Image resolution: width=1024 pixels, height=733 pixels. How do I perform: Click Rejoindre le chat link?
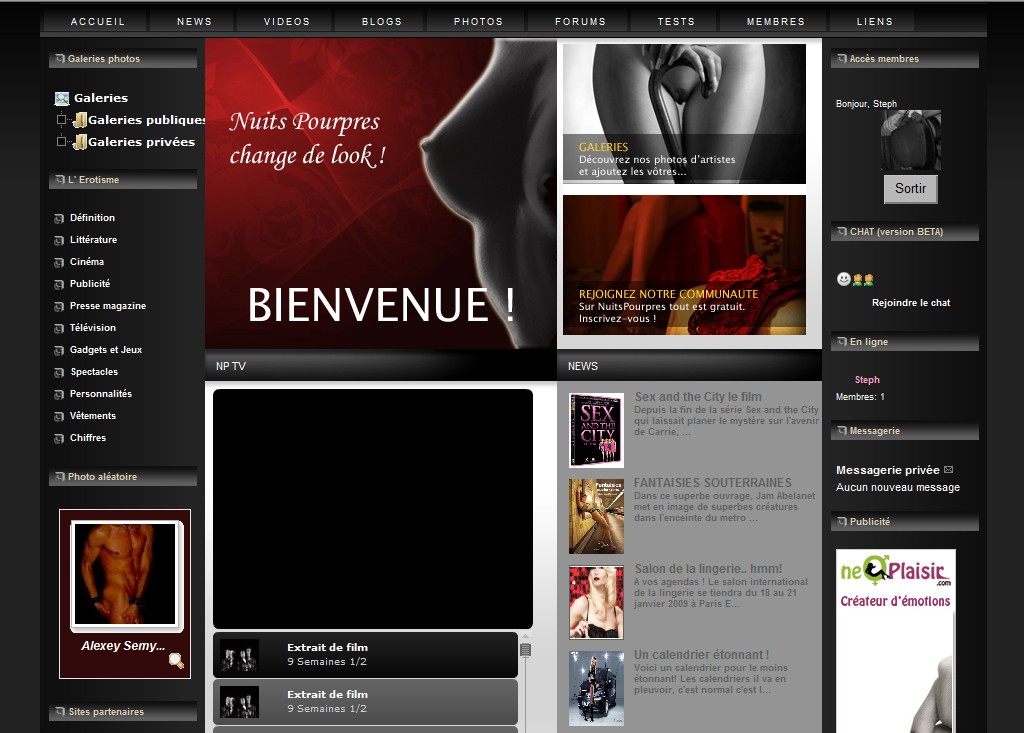910,302
